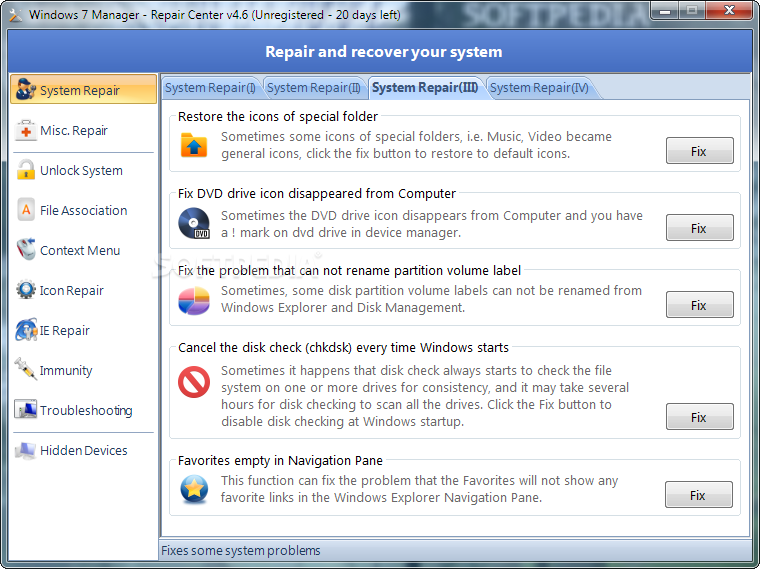Click the File Association letter A icon
The image size is (760, 569).
click(26, 210)
